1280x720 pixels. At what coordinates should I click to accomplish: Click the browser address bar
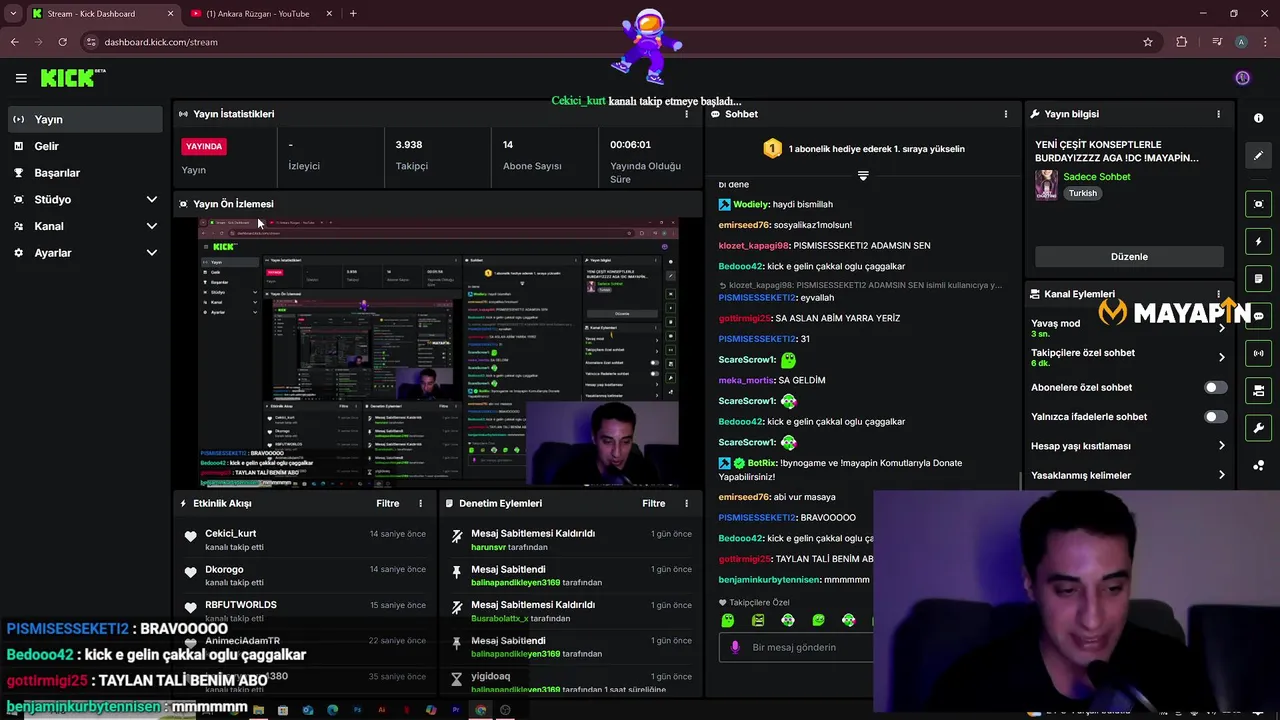610,42
